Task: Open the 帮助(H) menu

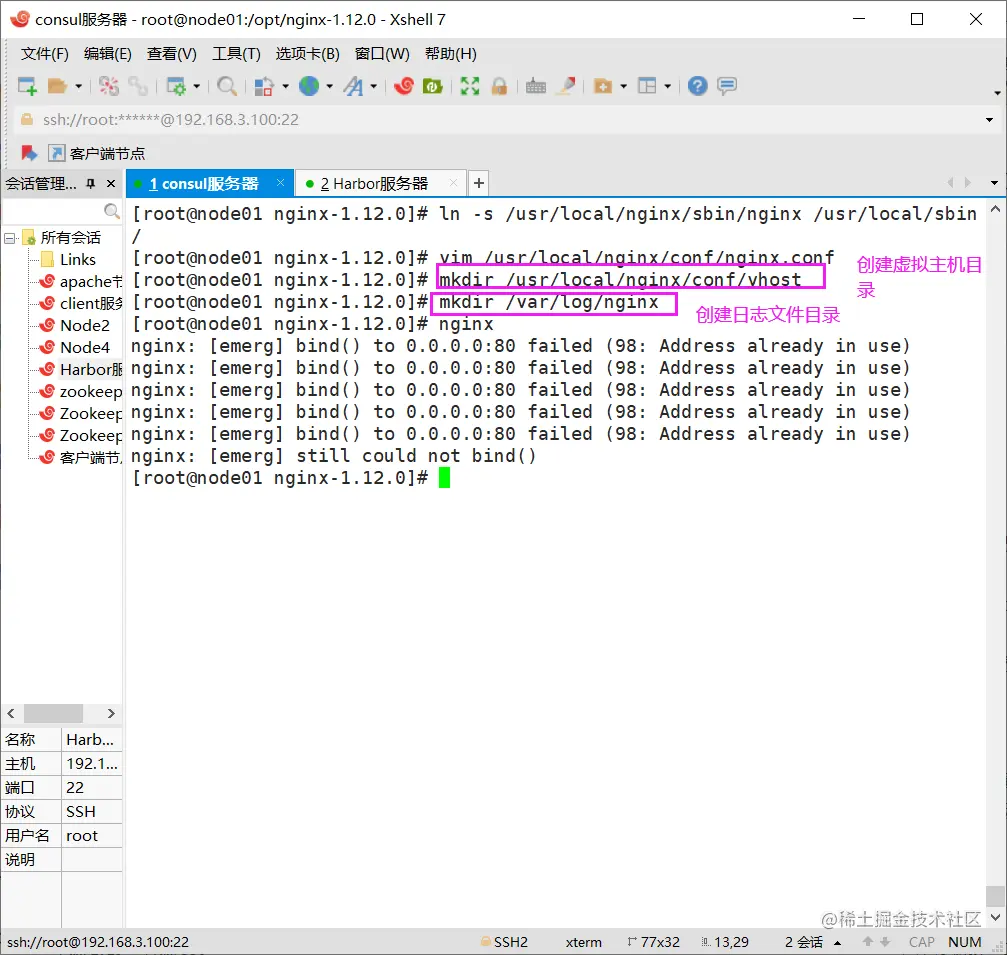Action: pos(450,54)
